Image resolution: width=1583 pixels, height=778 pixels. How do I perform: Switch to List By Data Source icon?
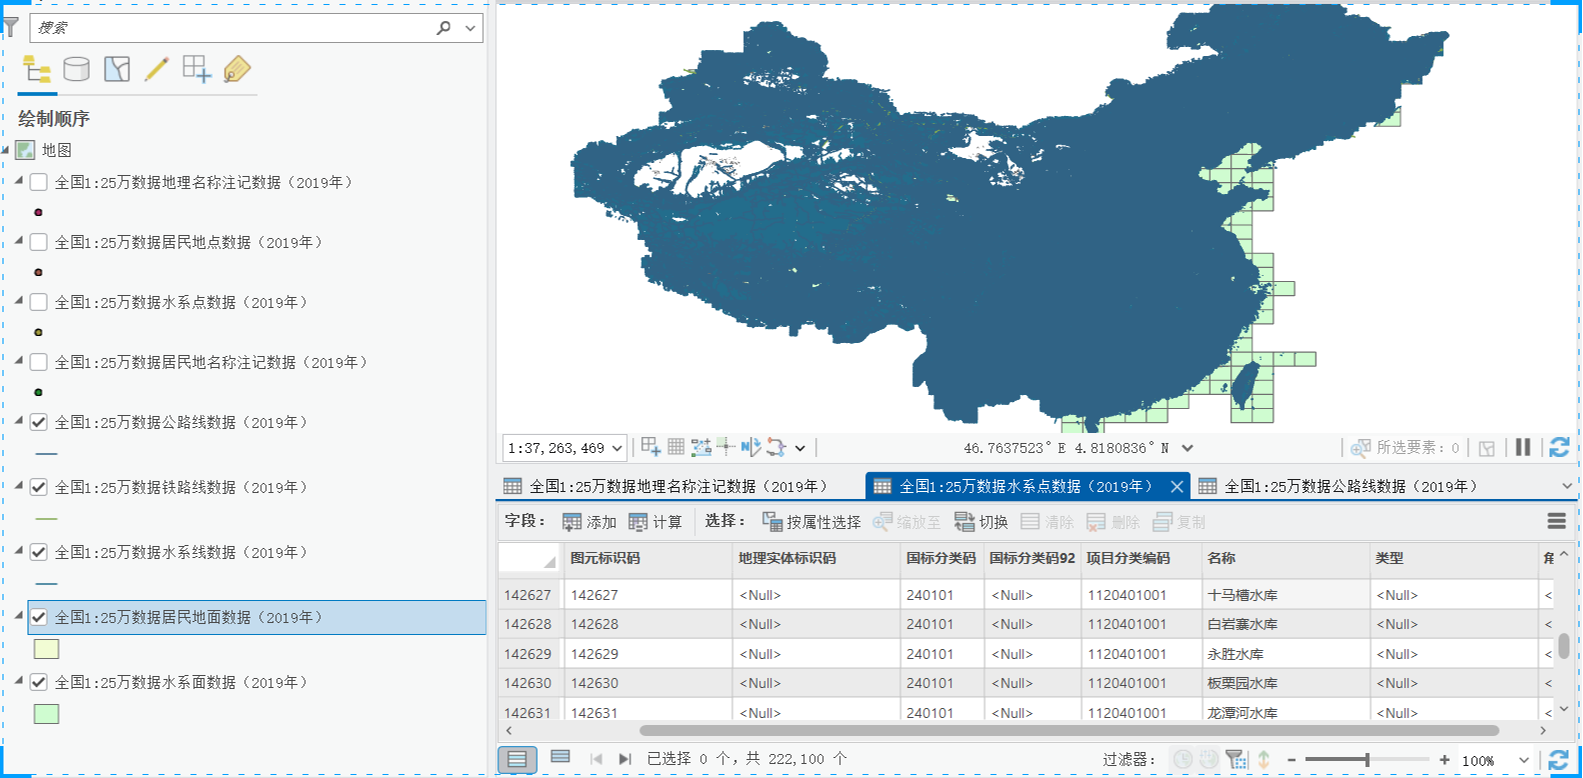click(x=76, y=69)
